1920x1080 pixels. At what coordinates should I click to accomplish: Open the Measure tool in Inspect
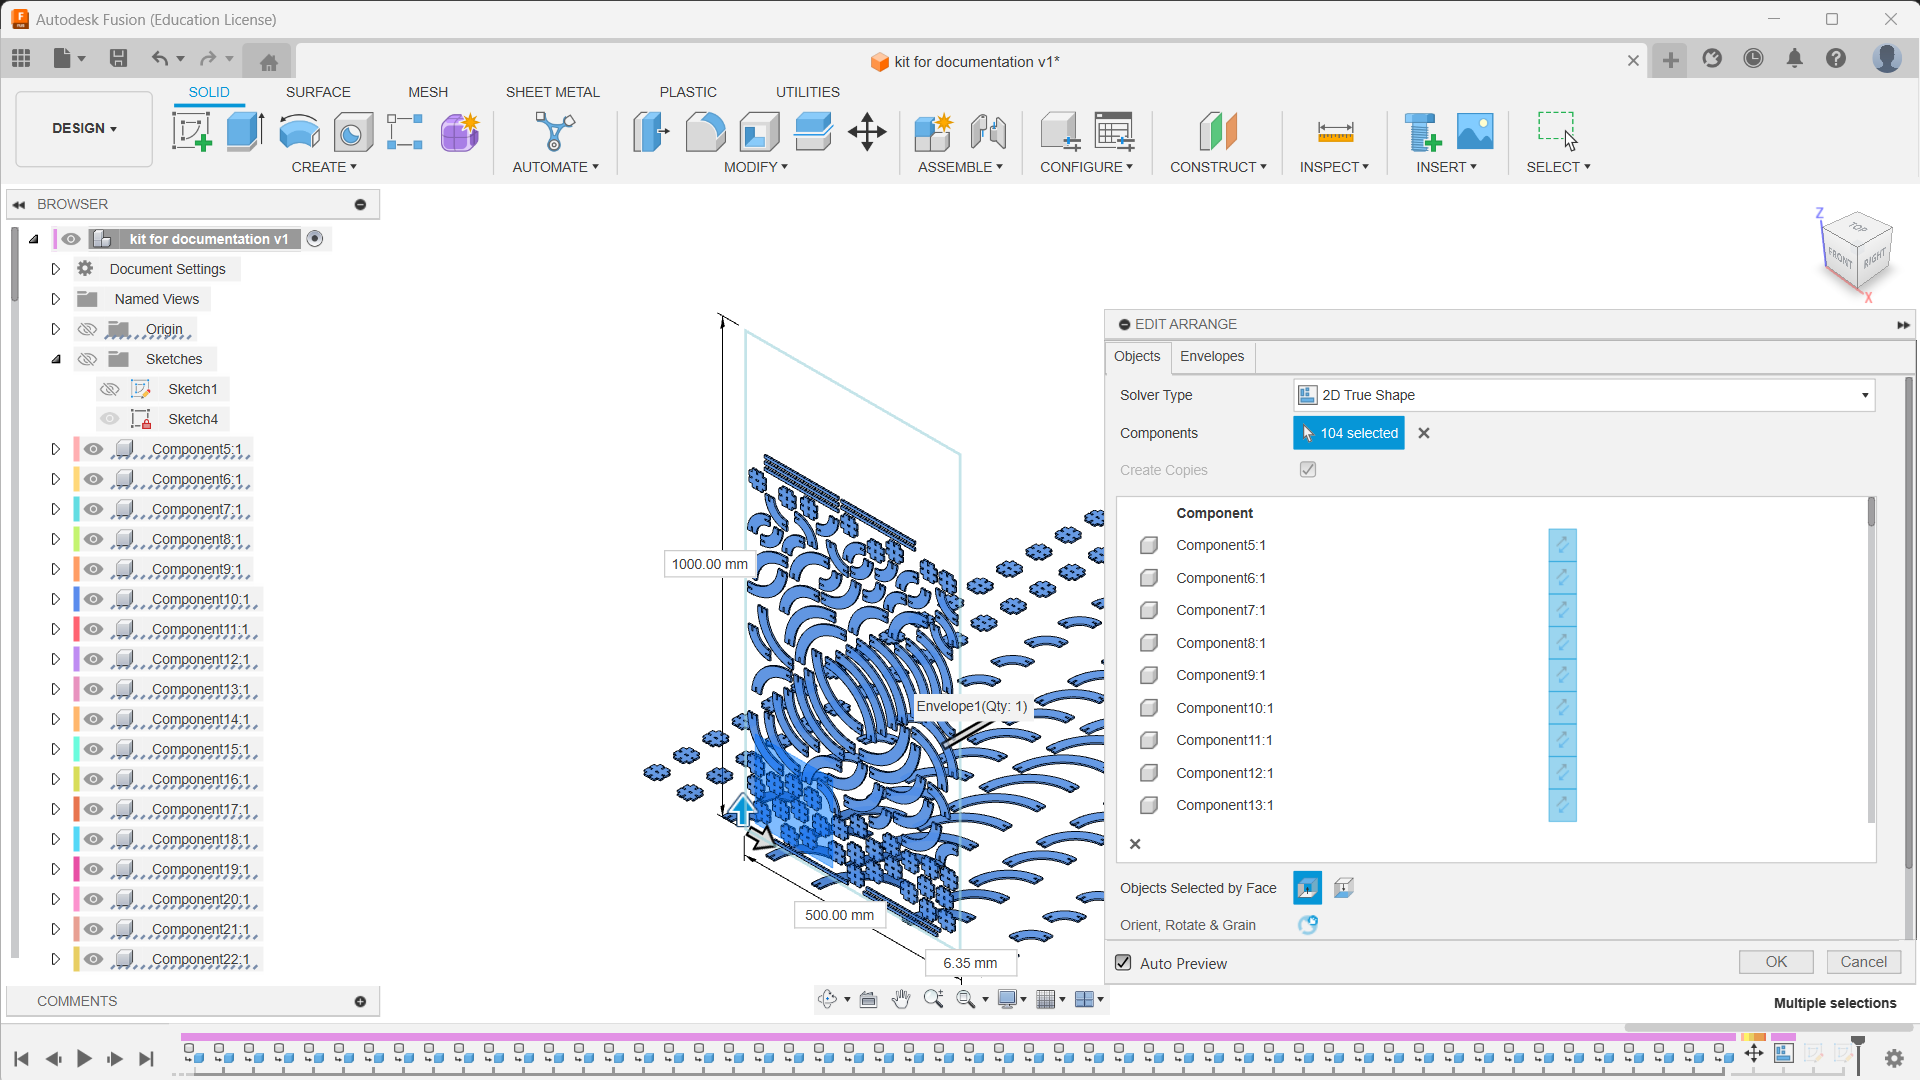tap(1335, 131)
